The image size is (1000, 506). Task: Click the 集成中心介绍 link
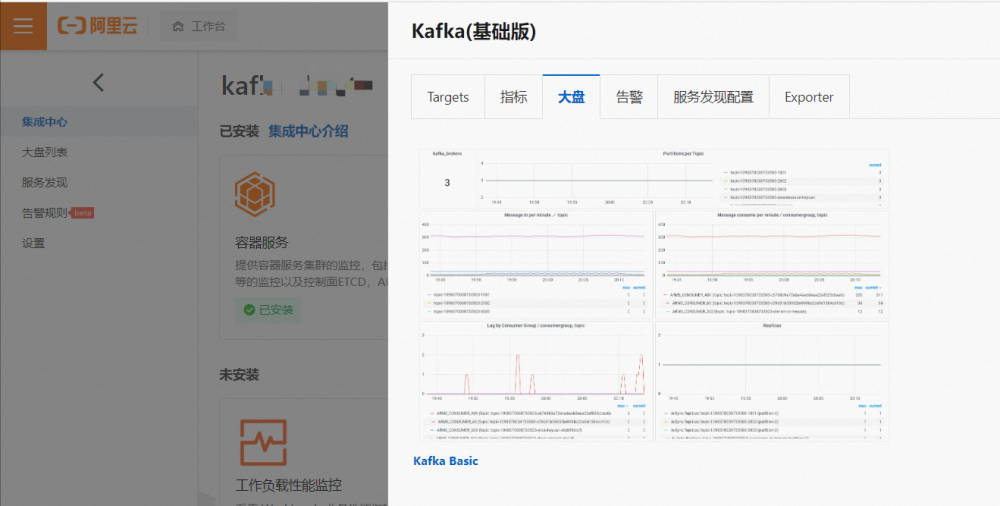pos(308,131)
